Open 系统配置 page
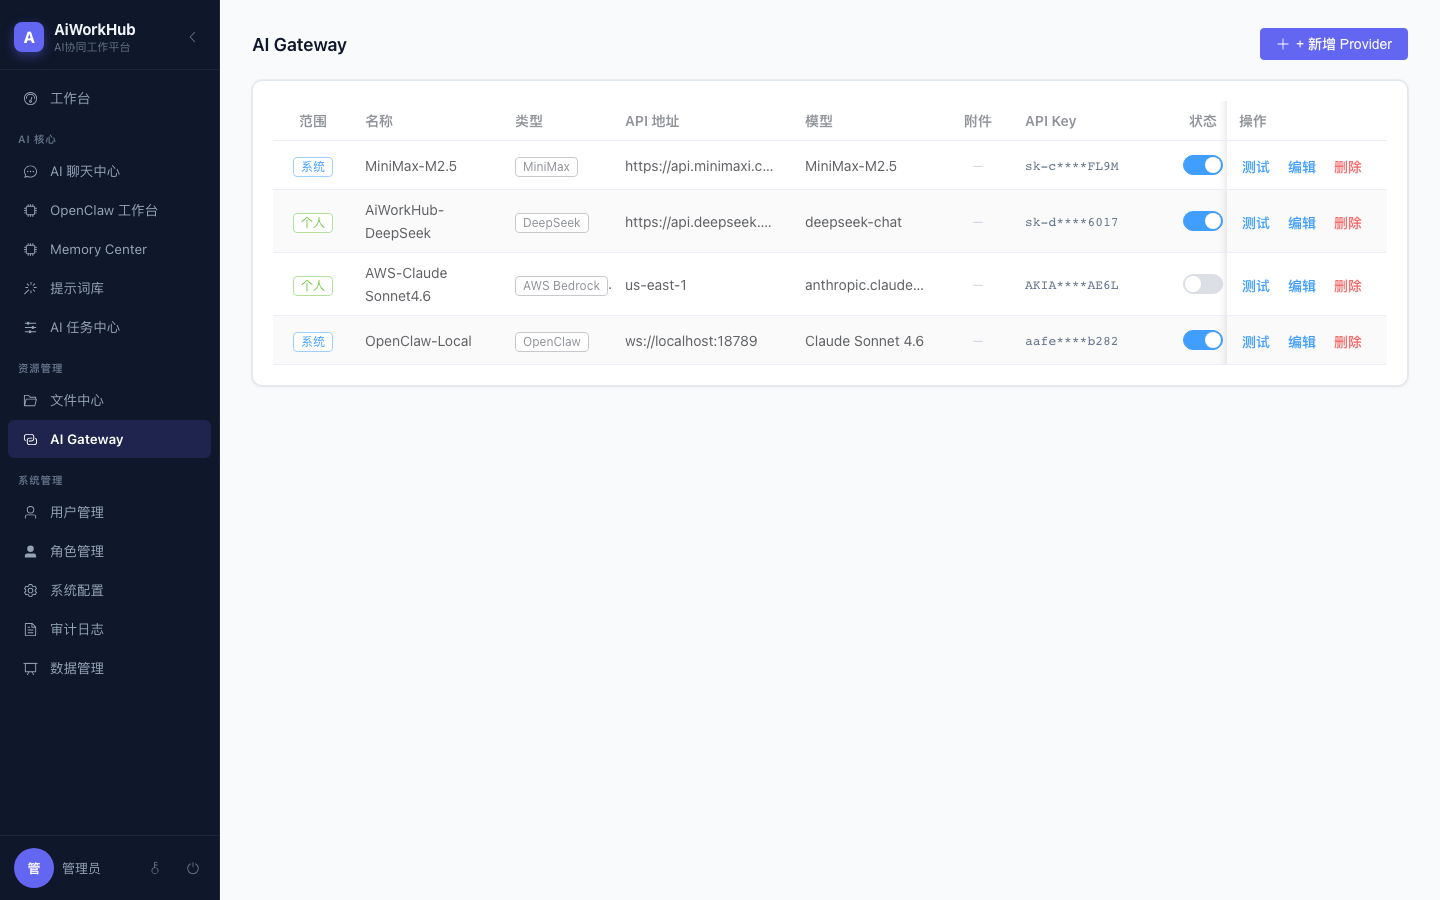The height and width of the screenshot is (900, 1440). tap(110, 590)
